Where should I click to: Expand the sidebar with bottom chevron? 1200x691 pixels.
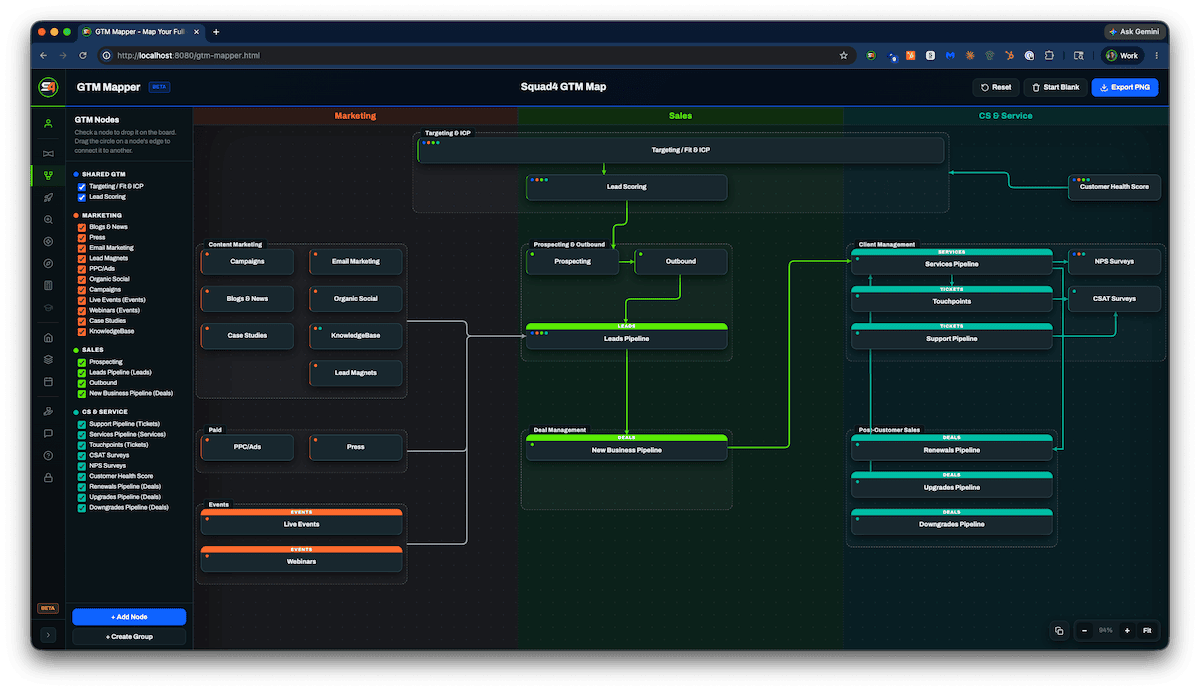[48, 635]
